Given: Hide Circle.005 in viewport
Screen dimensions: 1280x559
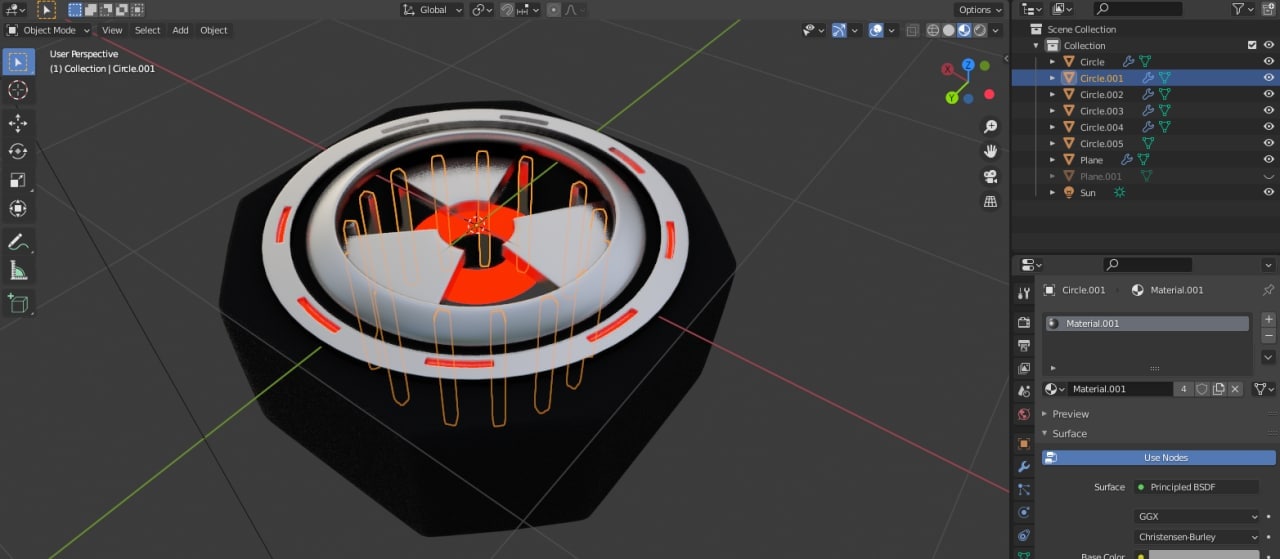Looking at the screenshot, I should tap(1268, 143).
